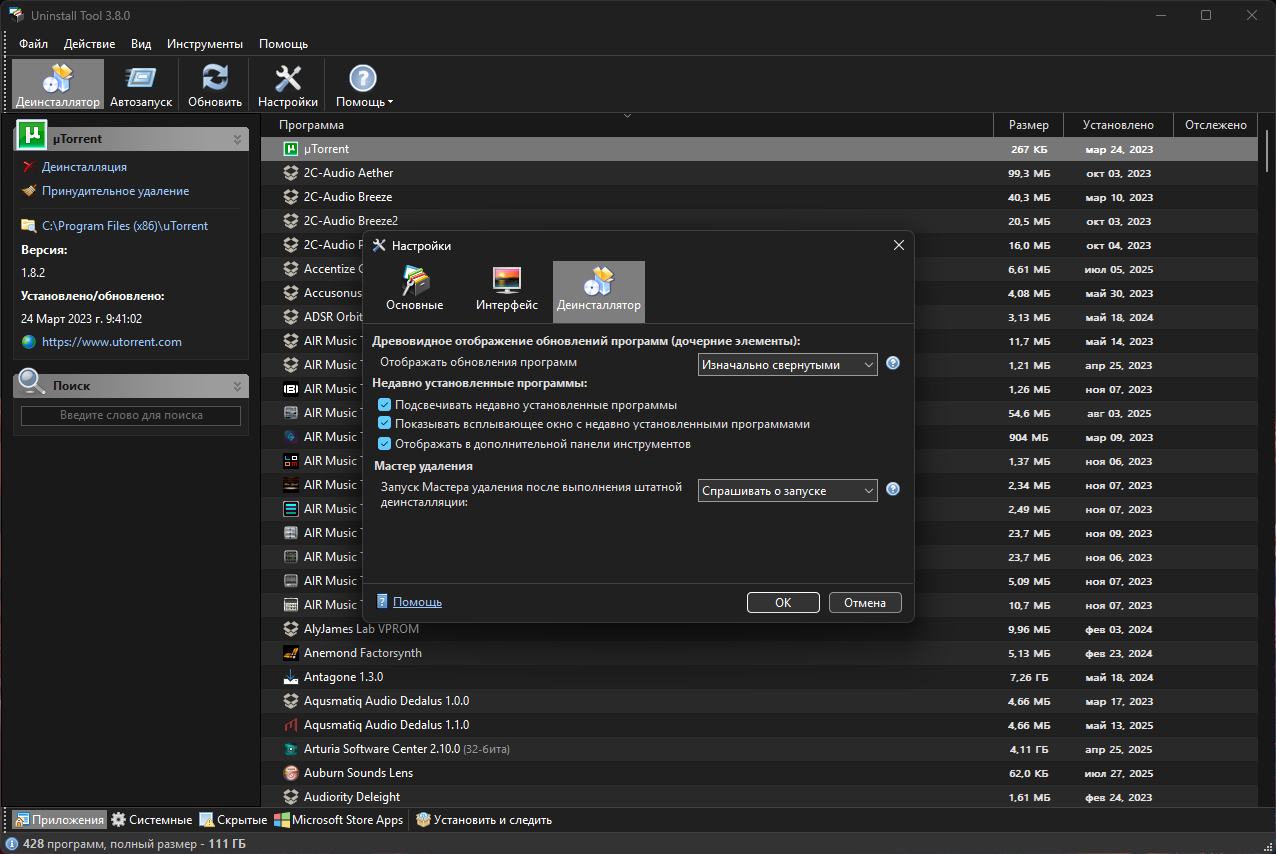Toggle Подсвечивать недавно установленные программы checkbox
Viewport: 1276px width, 854px height.
384,405
